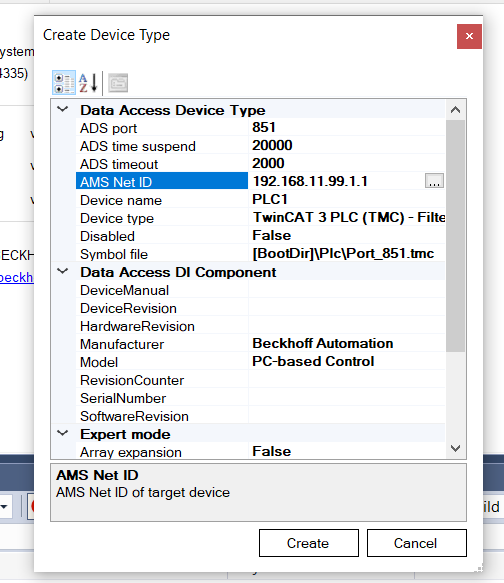Select the SoftwareRevision property row
The image size is (504, 583).
point(260,416)
